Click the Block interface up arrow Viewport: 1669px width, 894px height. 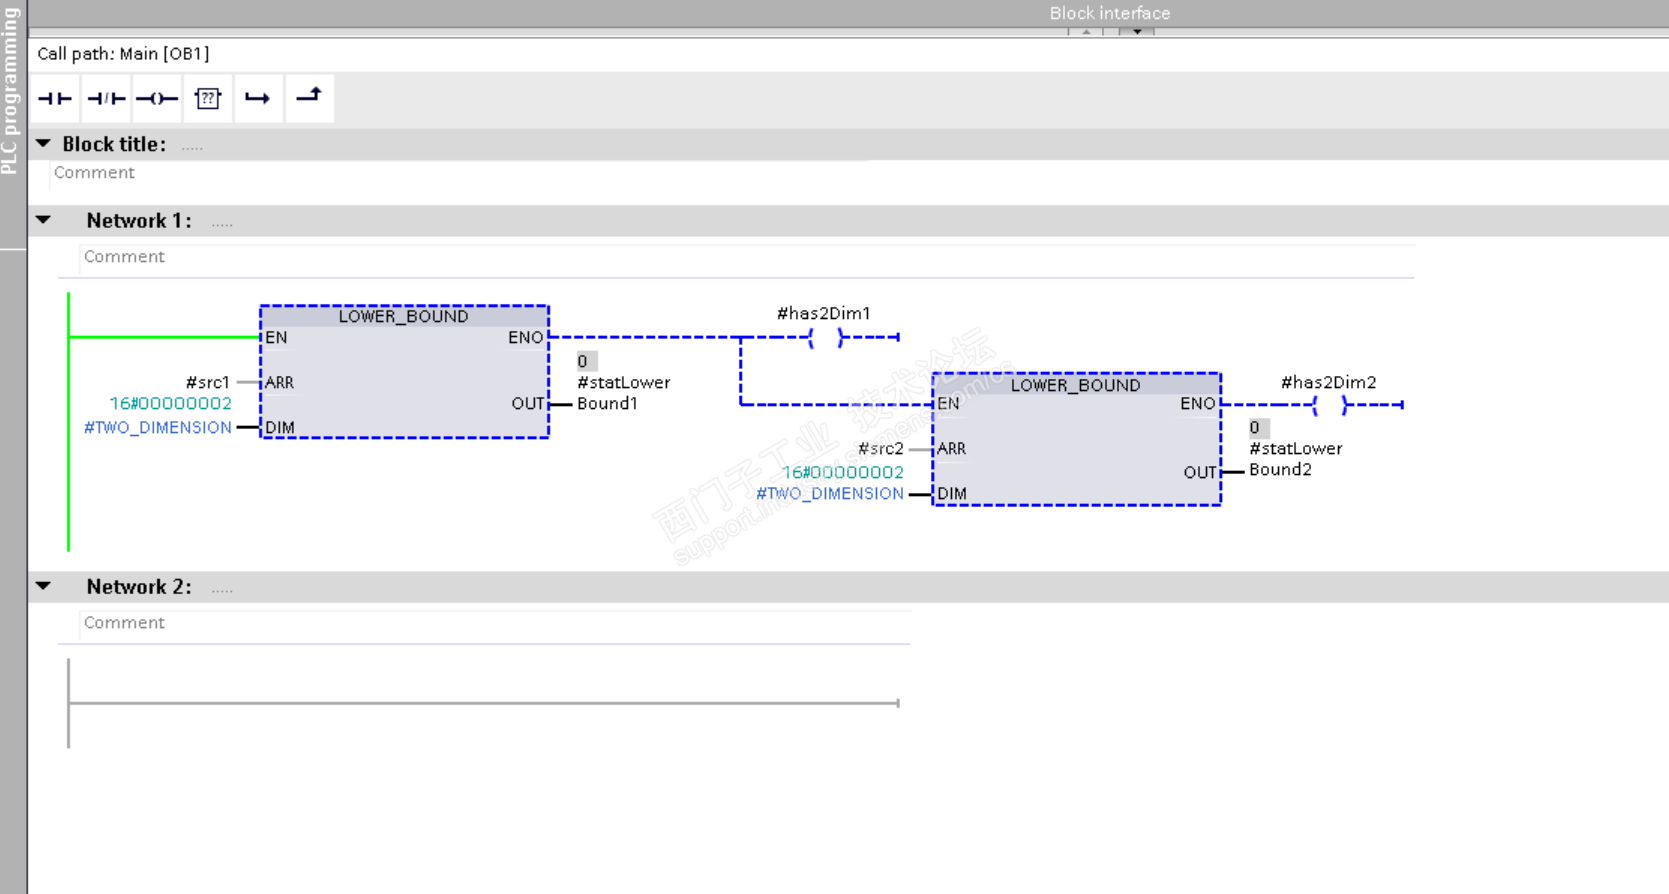1086,31
